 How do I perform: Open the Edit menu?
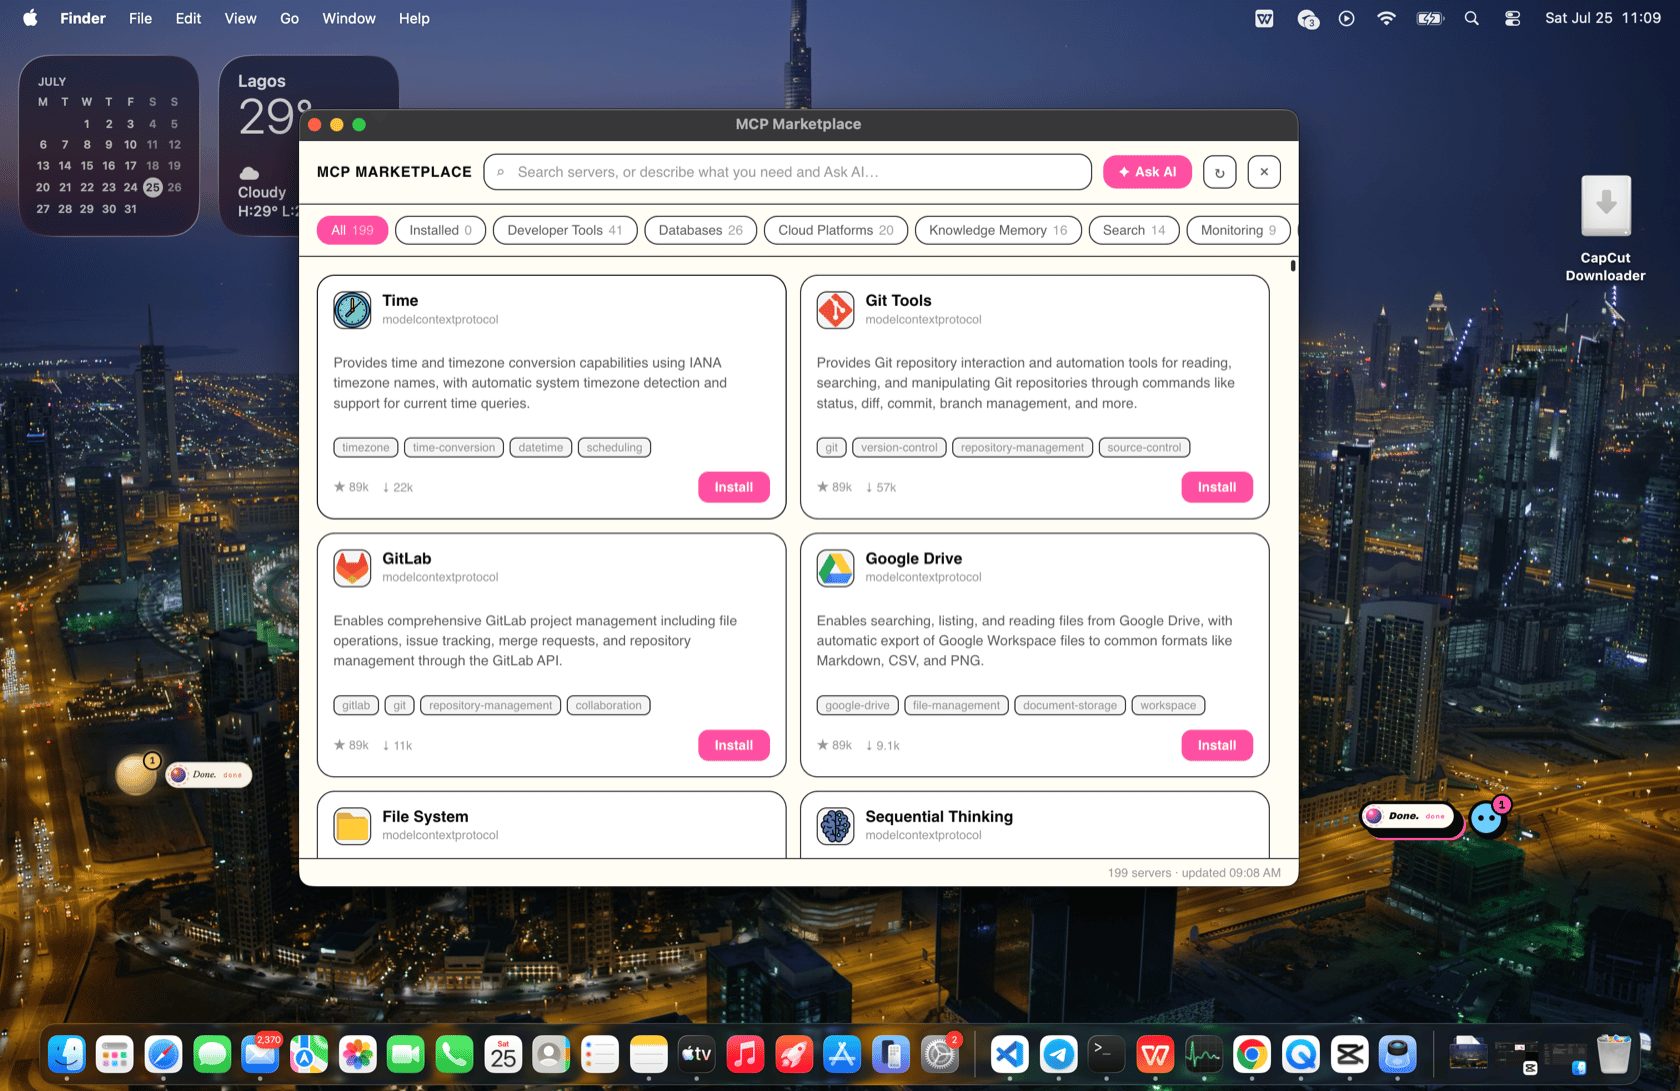pyautogui.click(x=188, y=18)
